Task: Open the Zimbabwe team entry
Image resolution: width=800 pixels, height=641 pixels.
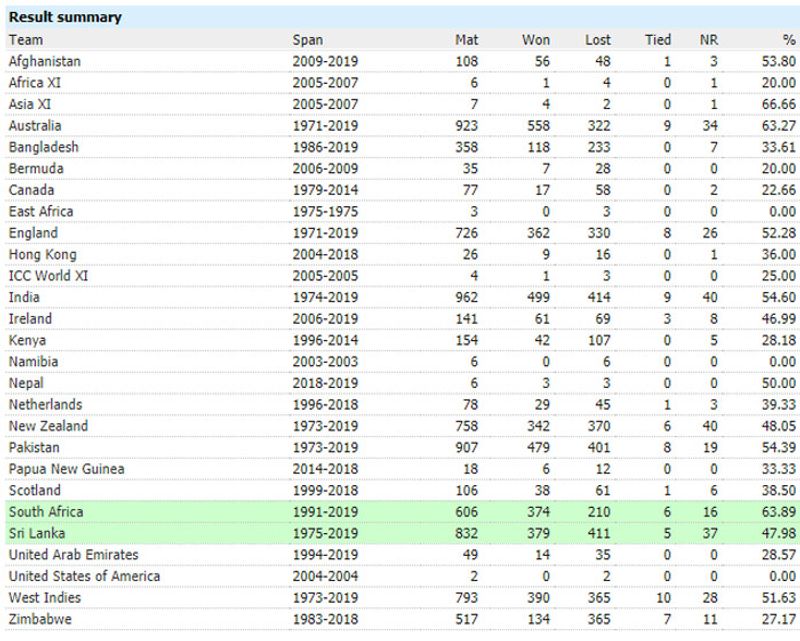Action: coord(38,619)
